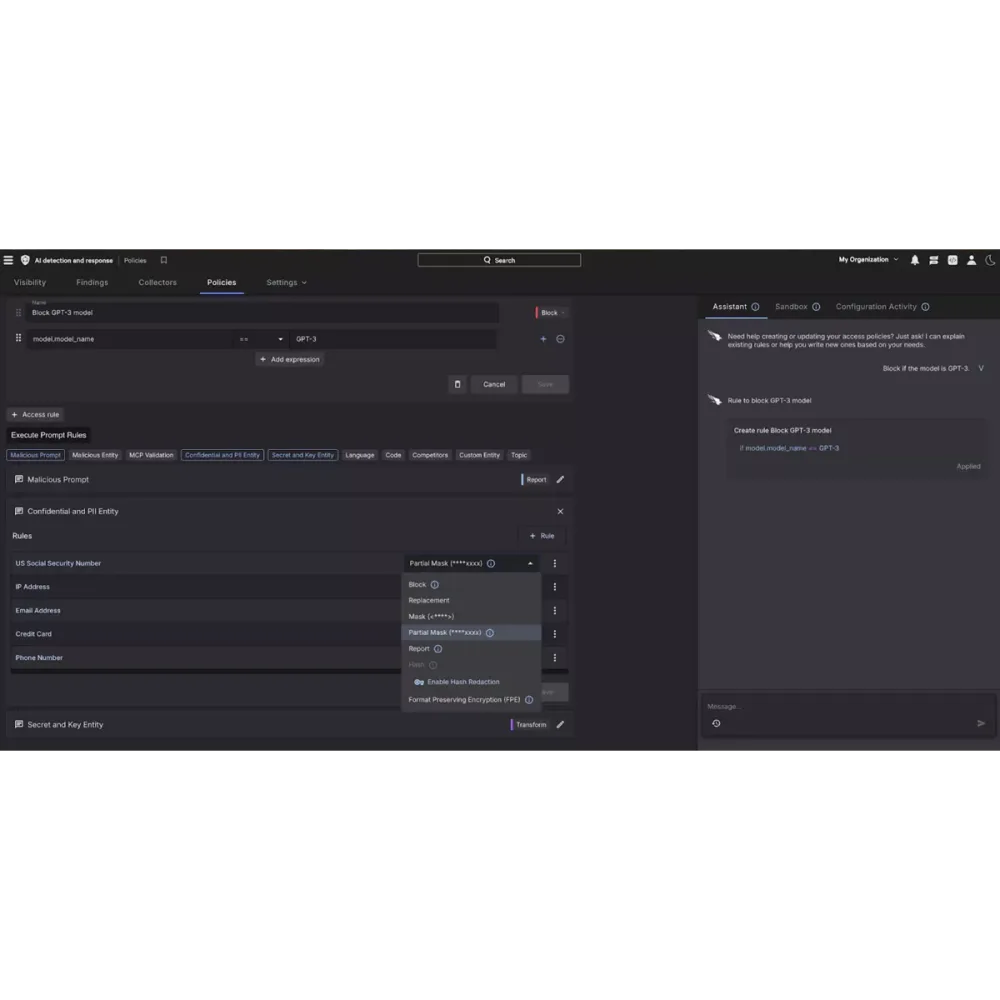
Task: Open options menu for Phone Number row
Action: pos(555,658)
